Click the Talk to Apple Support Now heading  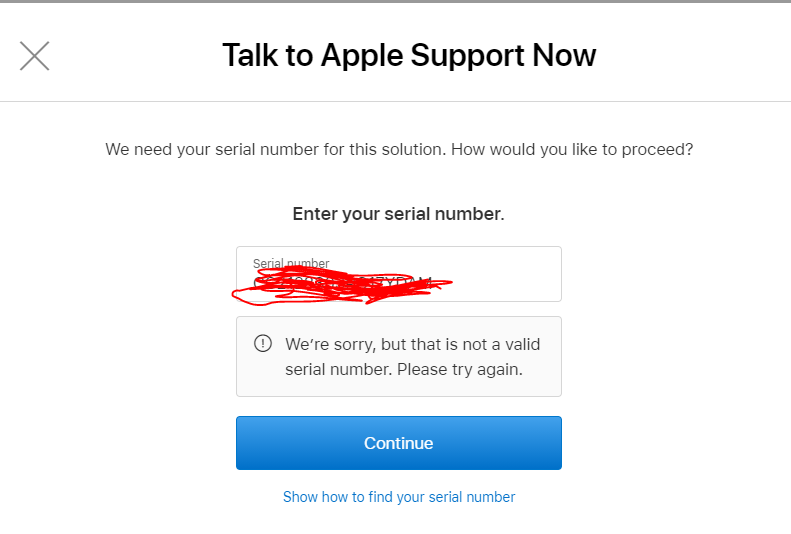409,55
